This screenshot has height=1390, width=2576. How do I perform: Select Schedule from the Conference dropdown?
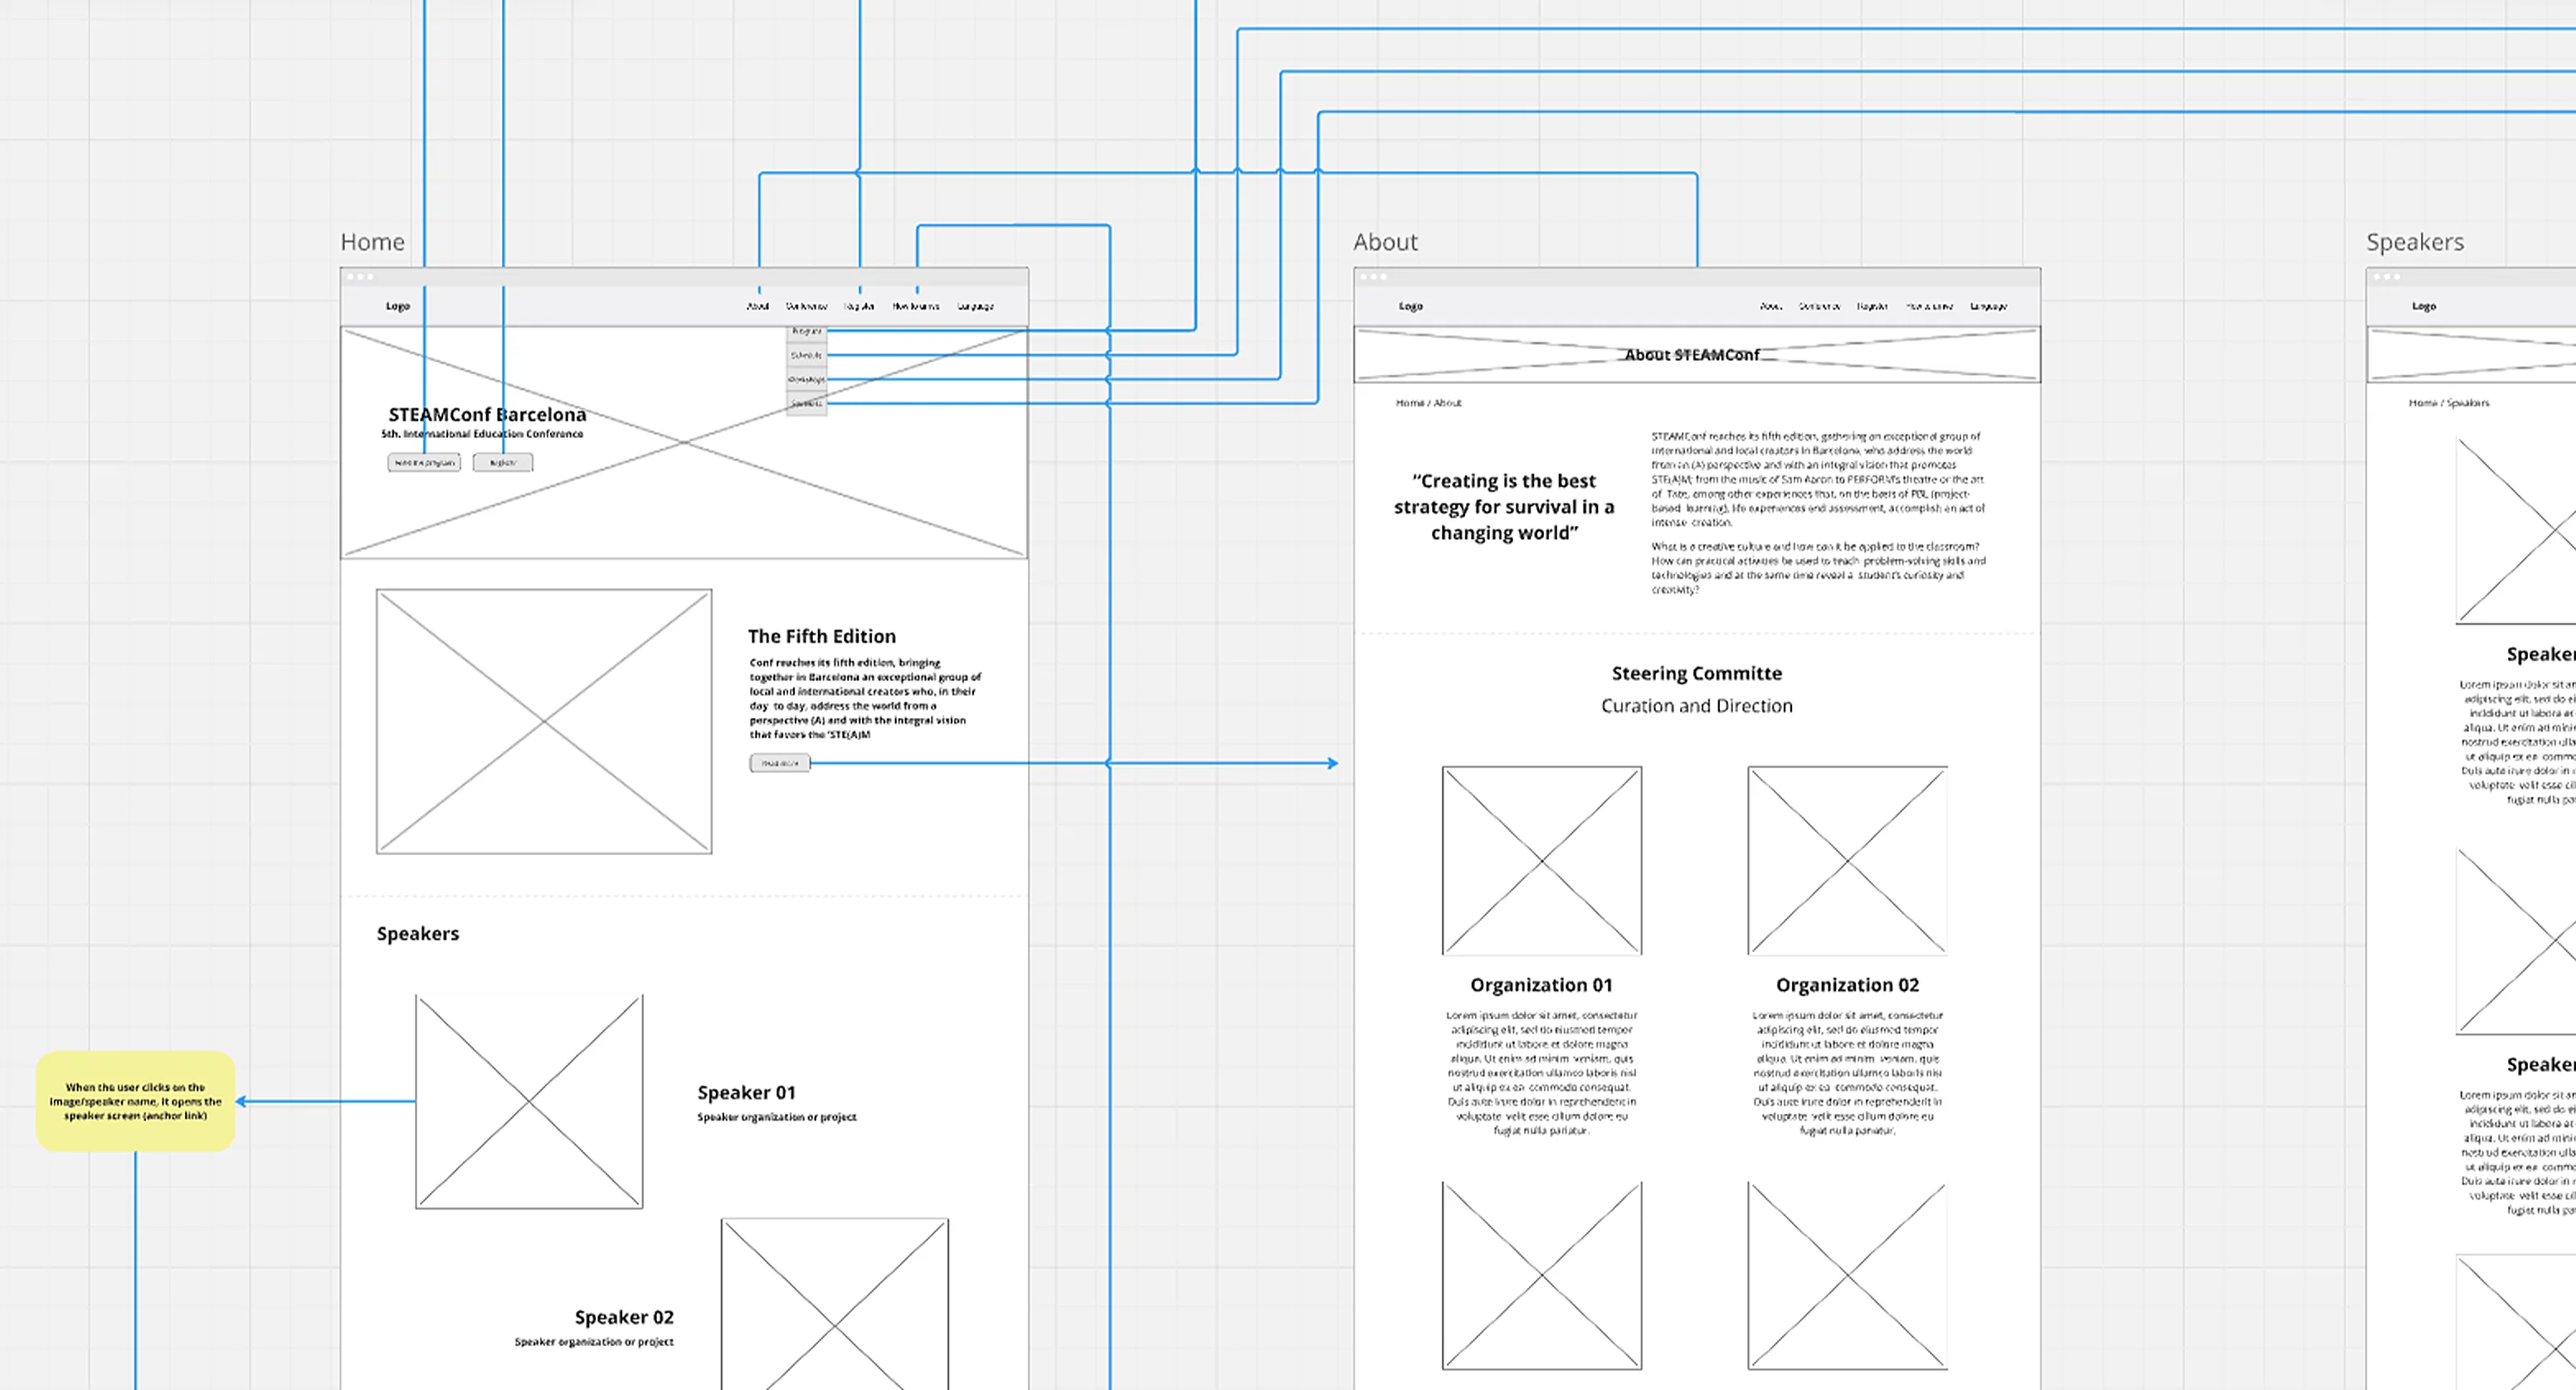pos(806,355)
